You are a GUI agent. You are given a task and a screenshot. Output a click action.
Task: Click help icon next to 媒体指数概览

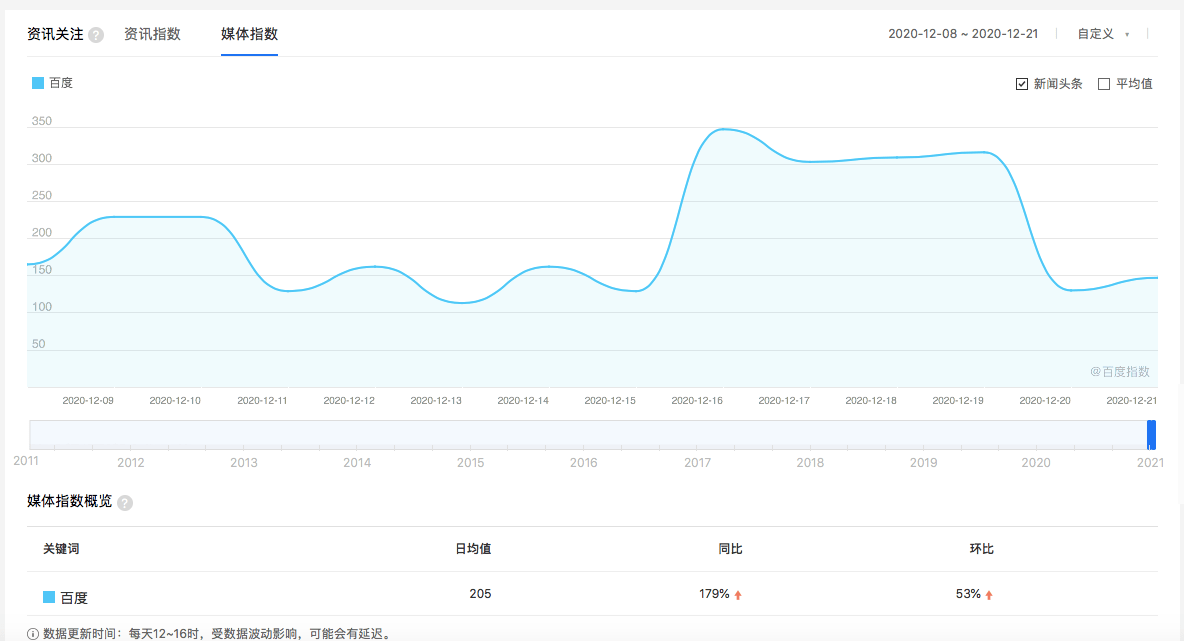click(125, 503)
